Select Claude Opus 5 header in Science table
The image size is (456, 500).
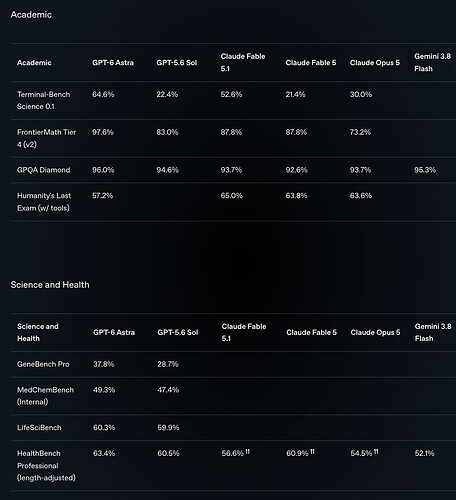click(x=375, y=333)
